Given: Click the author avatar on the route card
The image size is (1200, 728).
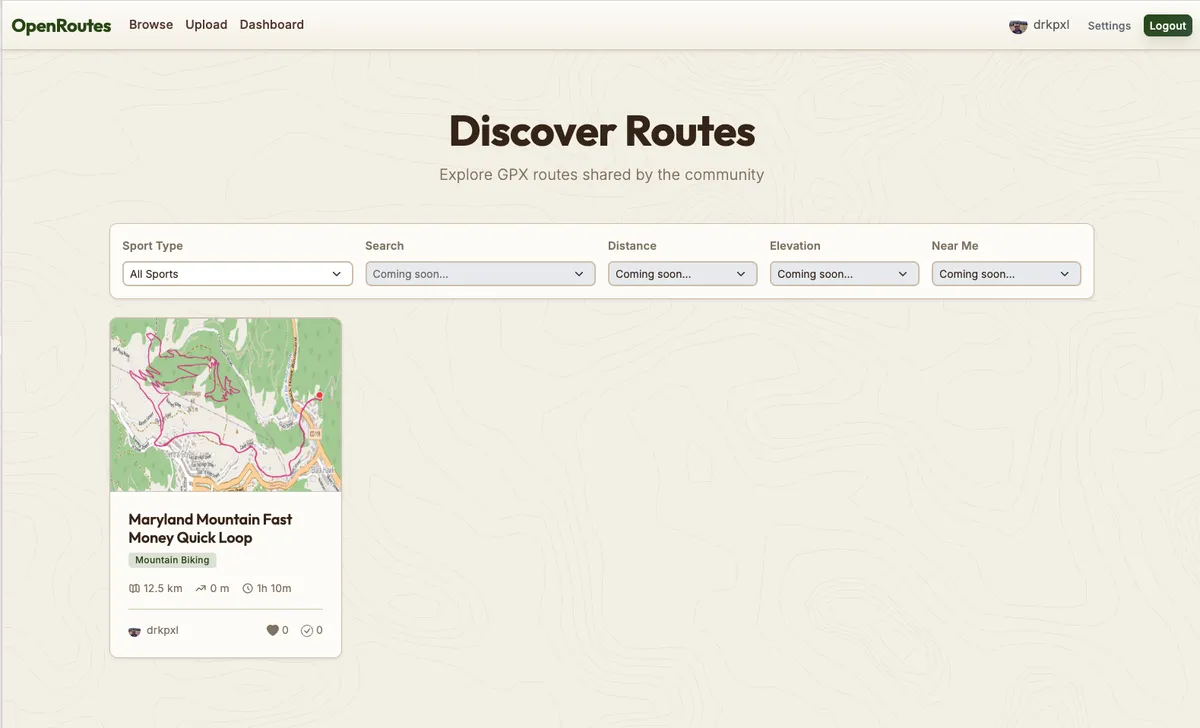Looking at the screenshot, I should [x=135, y=631].
